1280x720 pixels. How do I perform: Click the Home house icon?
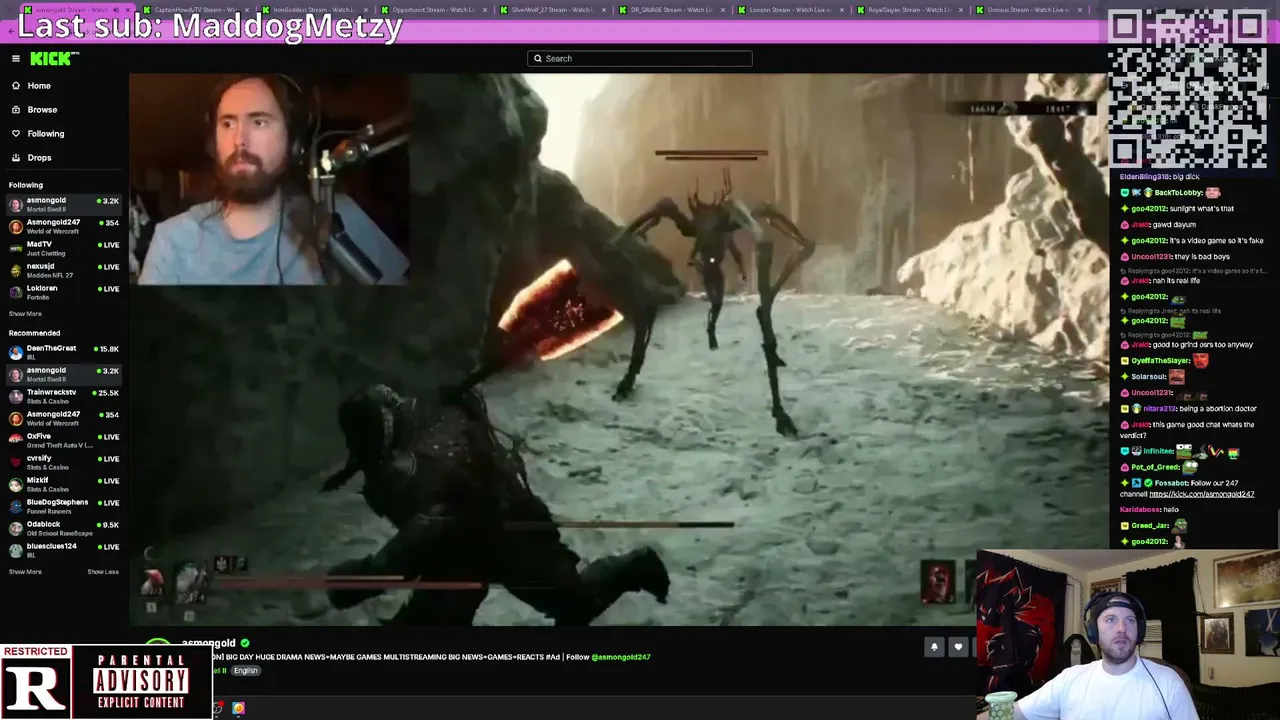16,86
